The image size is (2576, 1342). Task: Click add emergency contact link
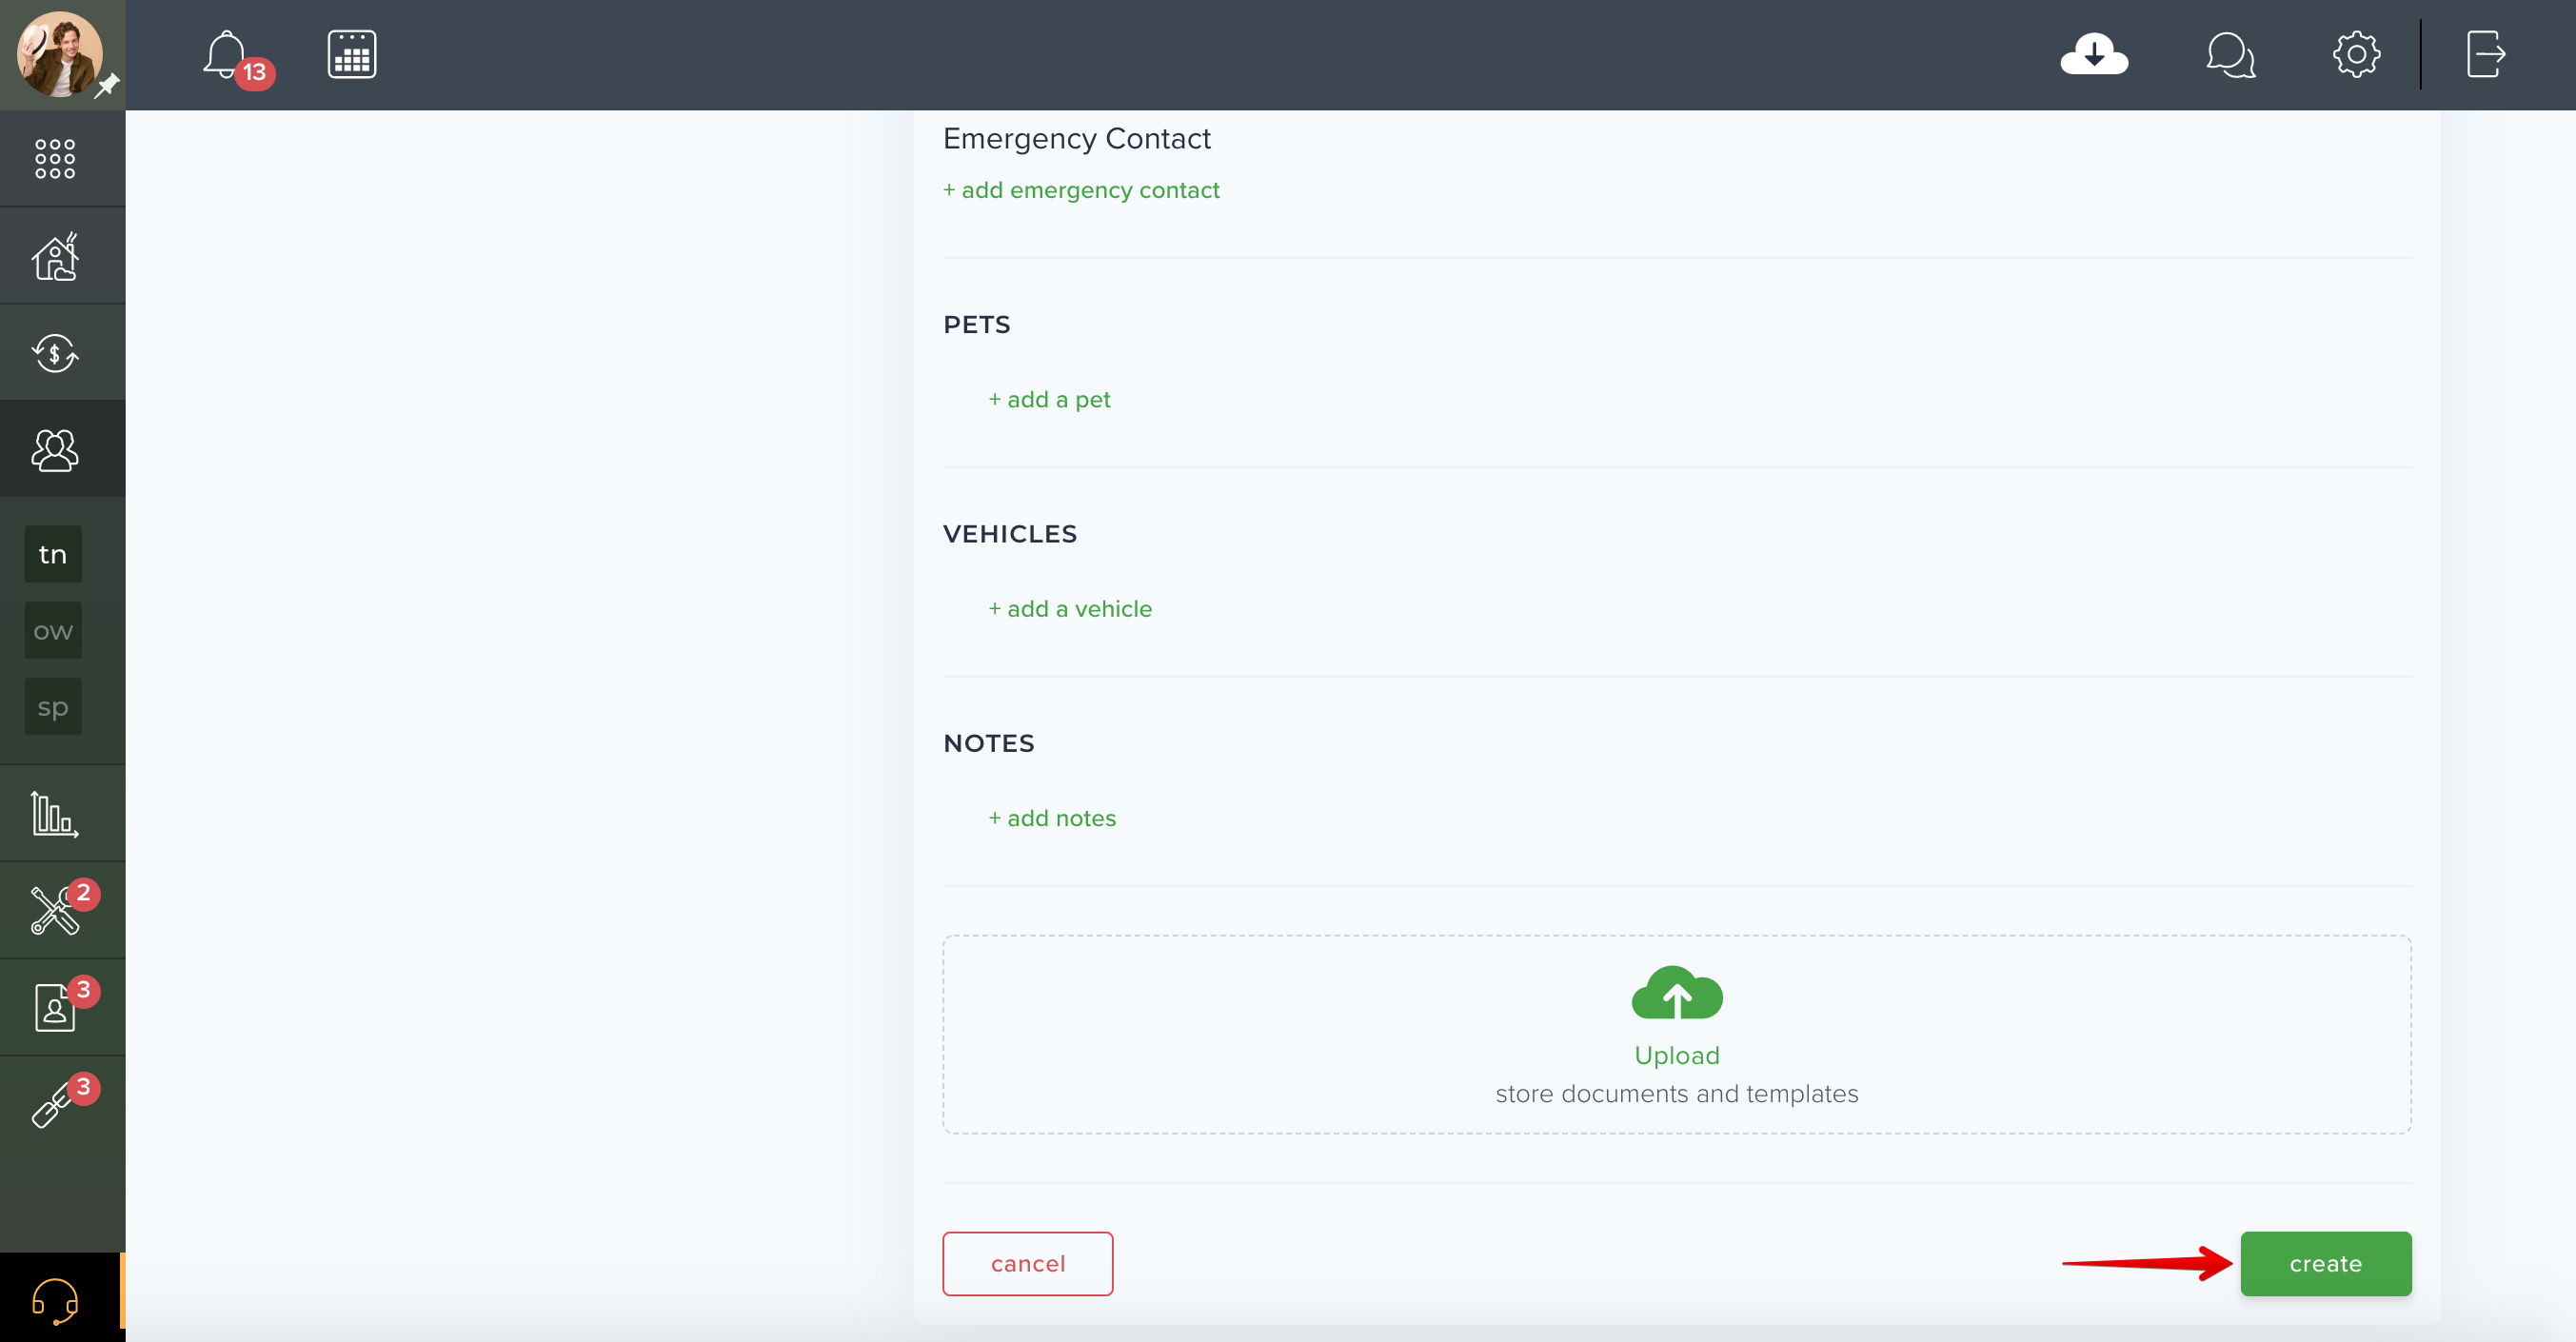[x=1080, y=190]
